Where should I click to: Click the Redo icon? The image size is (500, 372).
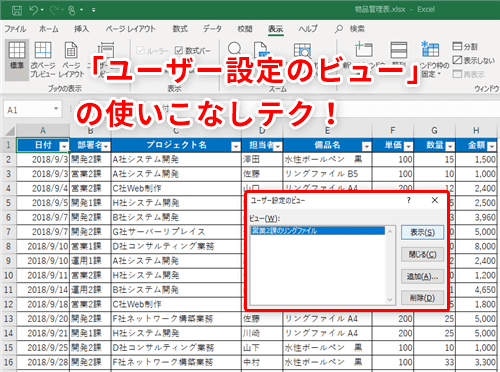point(54,10)
